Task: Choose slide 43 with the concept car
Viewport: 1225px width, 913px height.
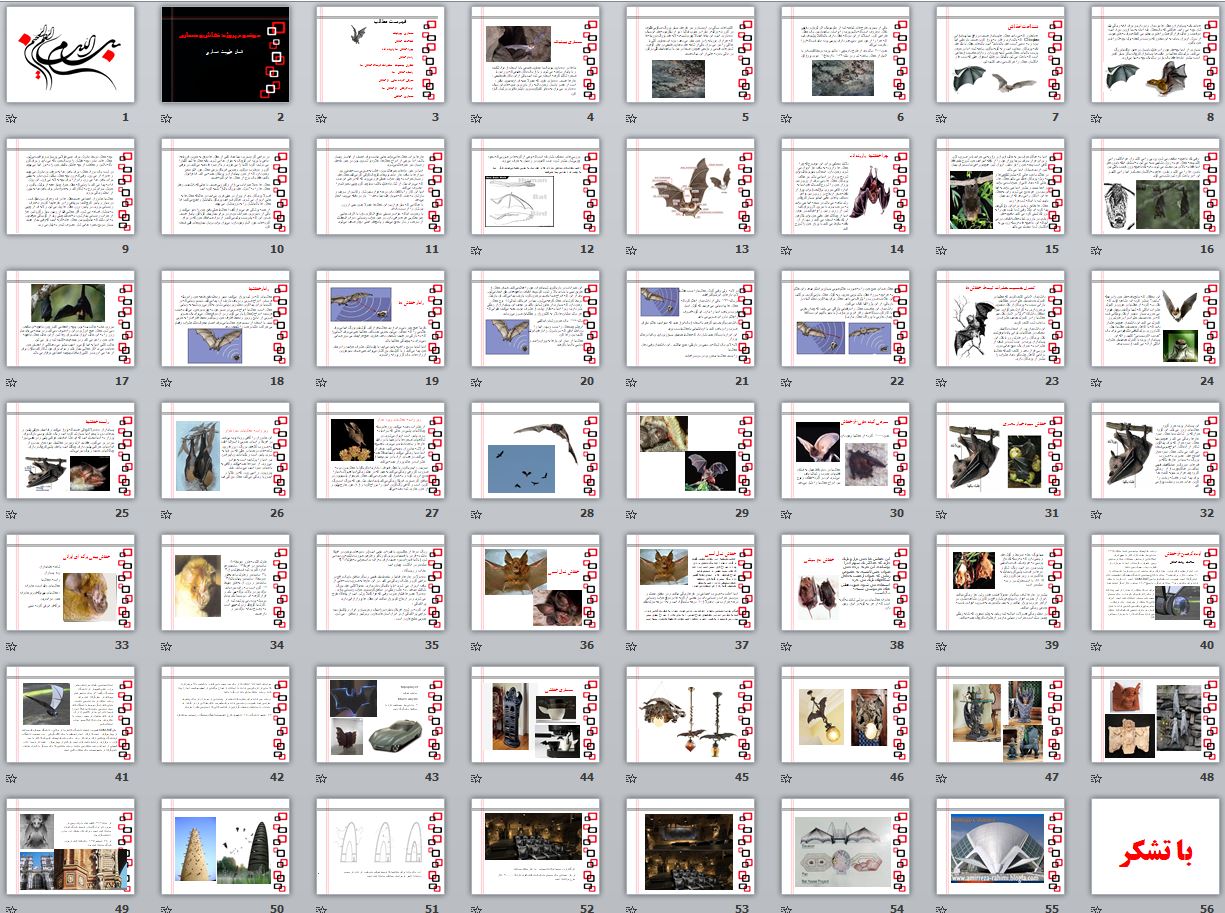Action: coord(380,714)
